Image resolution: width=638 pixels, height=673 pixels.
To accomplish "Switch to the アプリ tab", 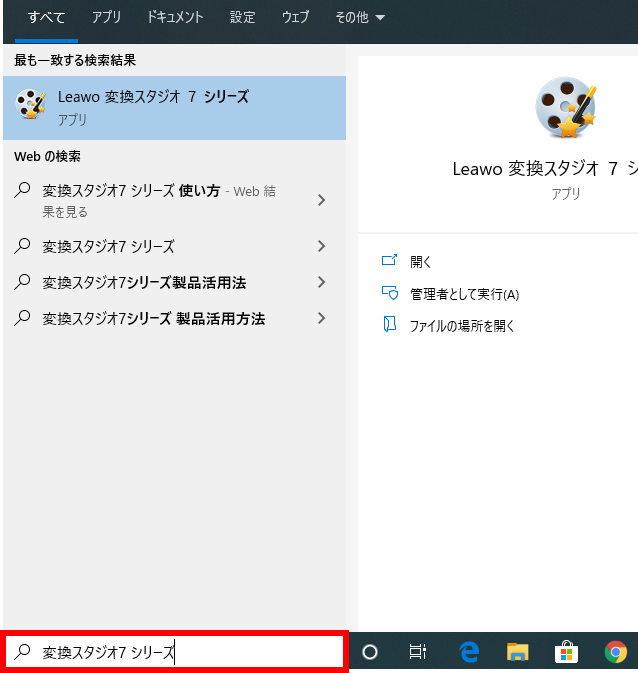I will coord(106,17).
